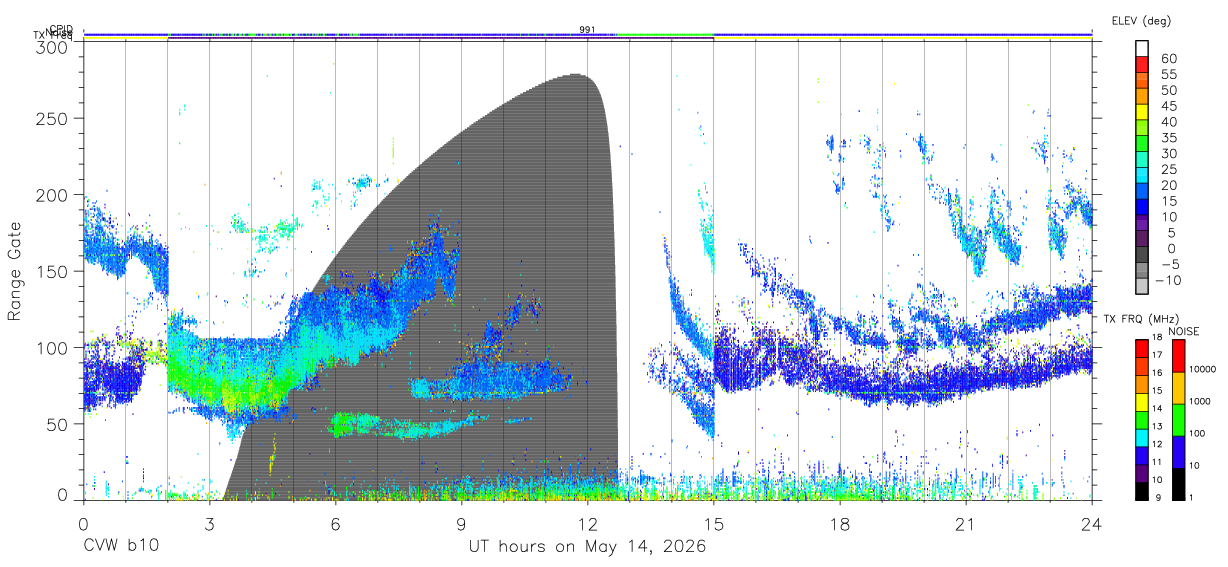Click the 9 tick label on UT hours axis
1228x567 pixels.
[x=461, y=523]
